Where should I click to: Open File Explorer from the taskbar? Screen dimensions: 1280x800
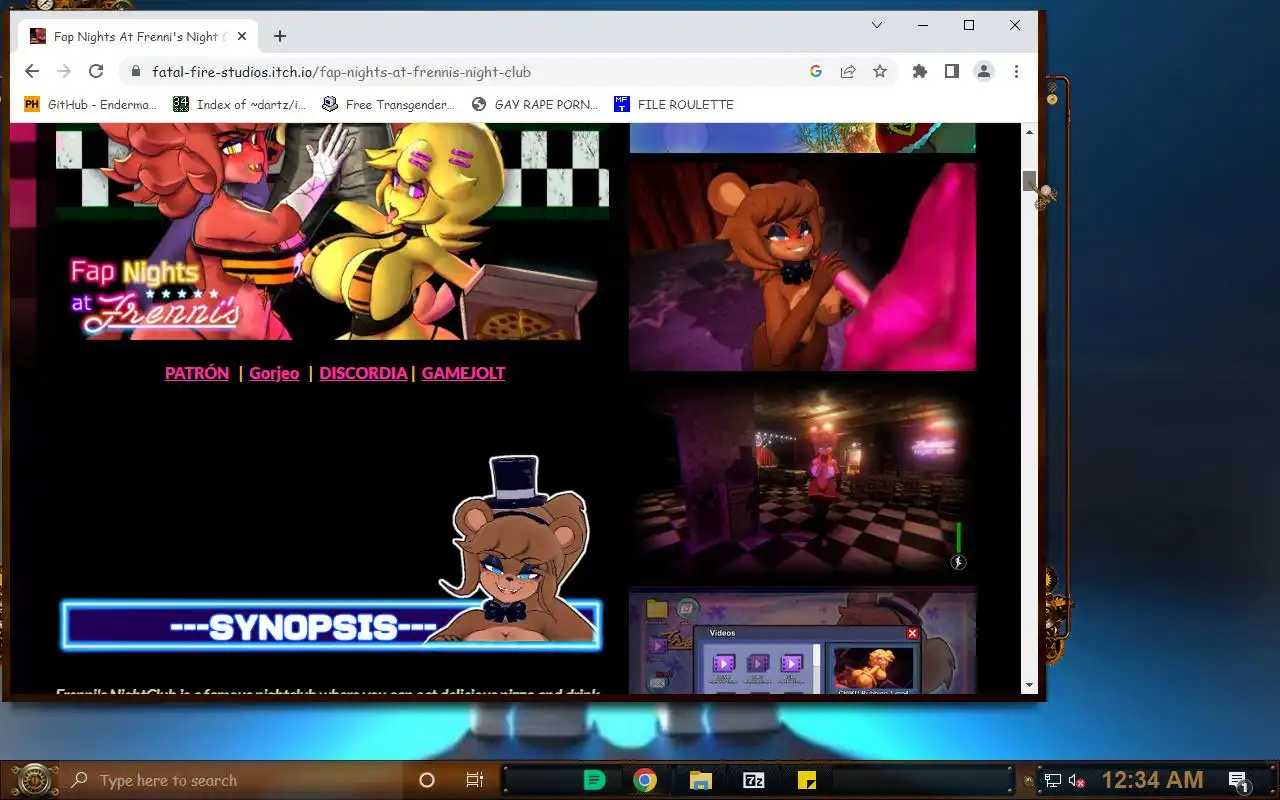tap(700, 780)
